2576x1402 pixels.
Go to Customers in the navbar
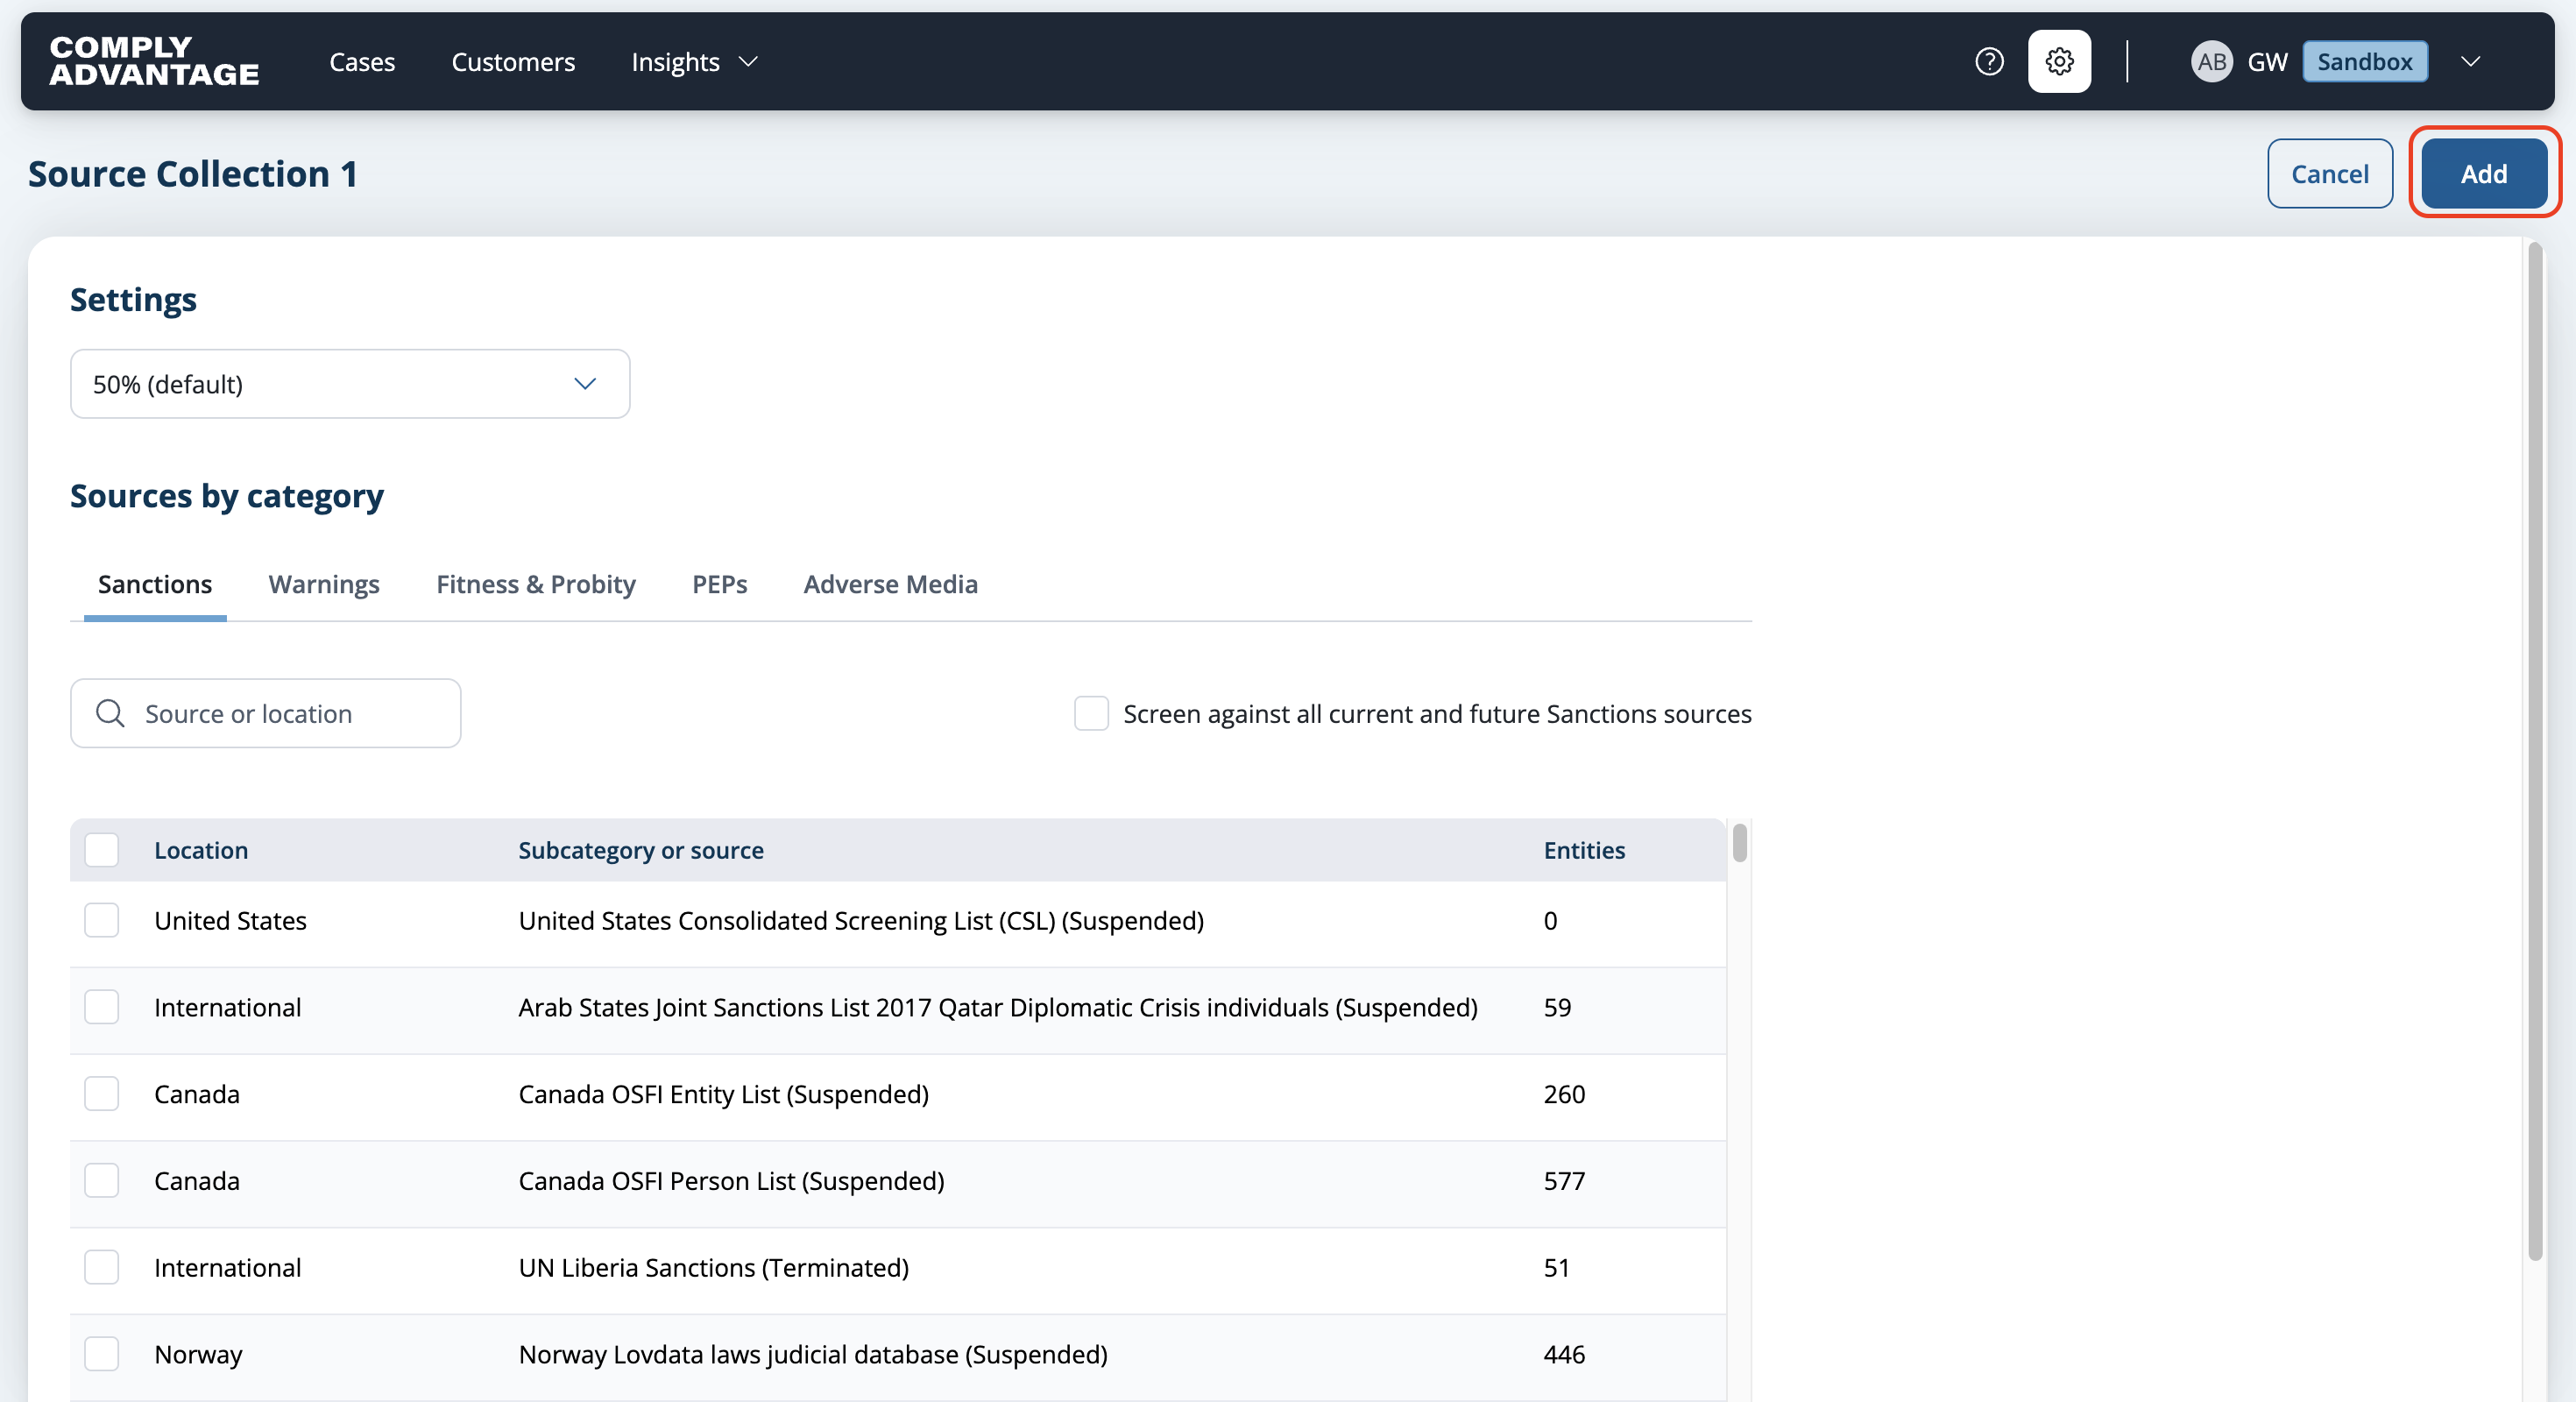pos(513,62)
